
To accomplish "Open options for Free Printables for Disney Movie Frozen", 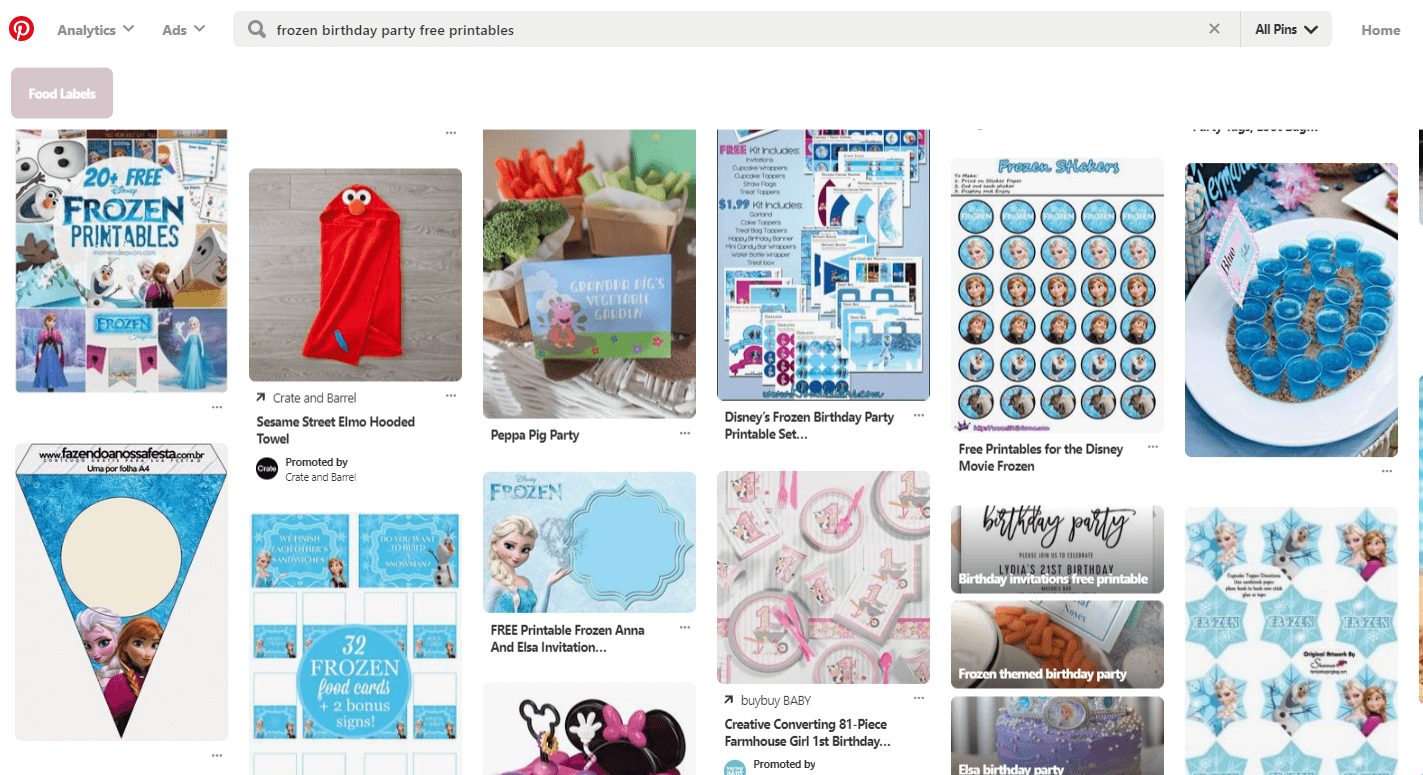I will (1153, 447).
